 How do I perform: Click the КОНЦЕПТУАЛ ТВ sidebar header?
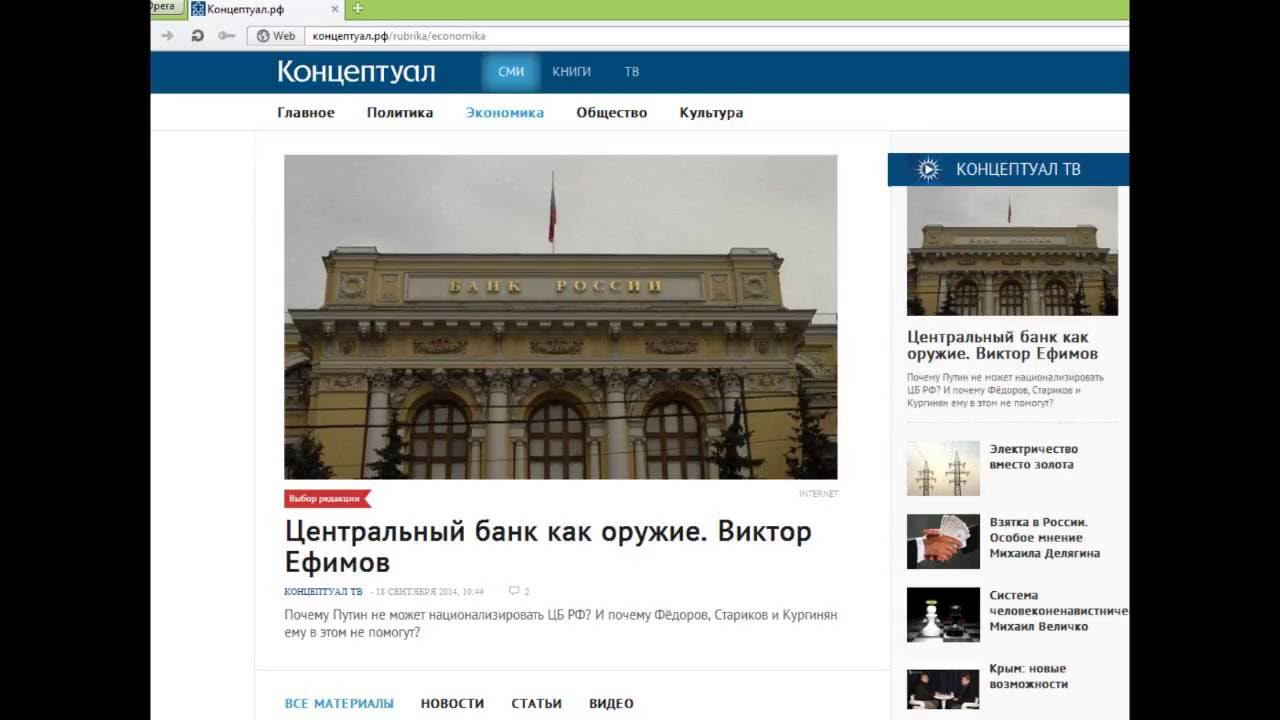pyautogui.click(x=1008, y=169)
